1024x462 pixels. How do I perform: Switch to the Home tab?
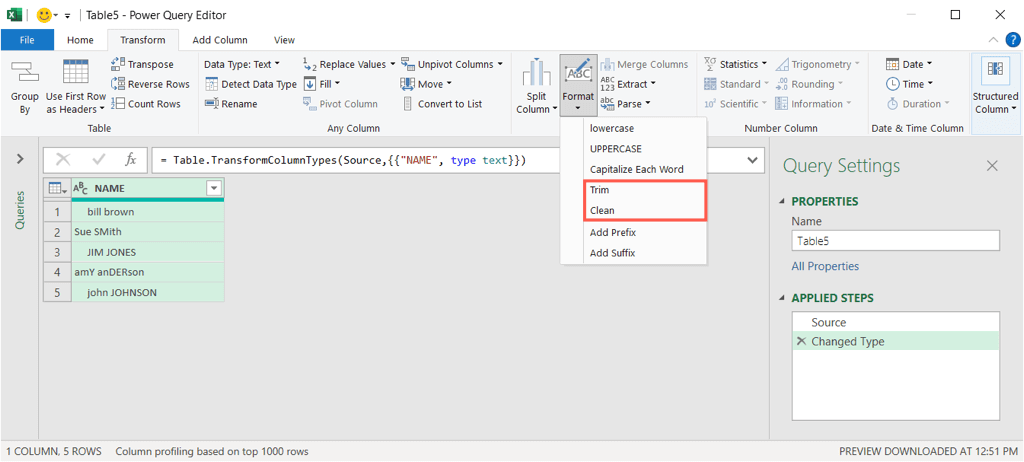click(80, 40)
